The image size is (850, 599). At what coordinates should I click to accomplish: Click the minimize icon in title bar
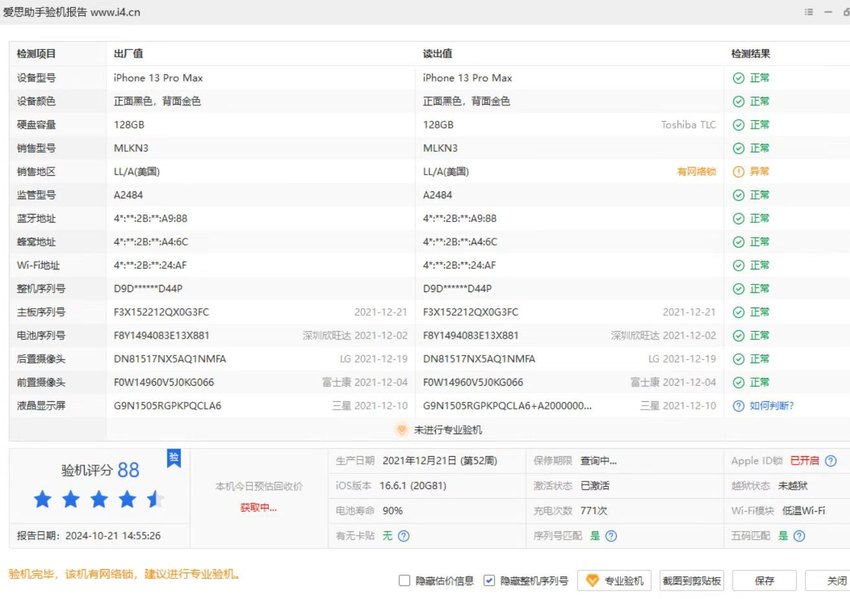(x=828, y=12)
